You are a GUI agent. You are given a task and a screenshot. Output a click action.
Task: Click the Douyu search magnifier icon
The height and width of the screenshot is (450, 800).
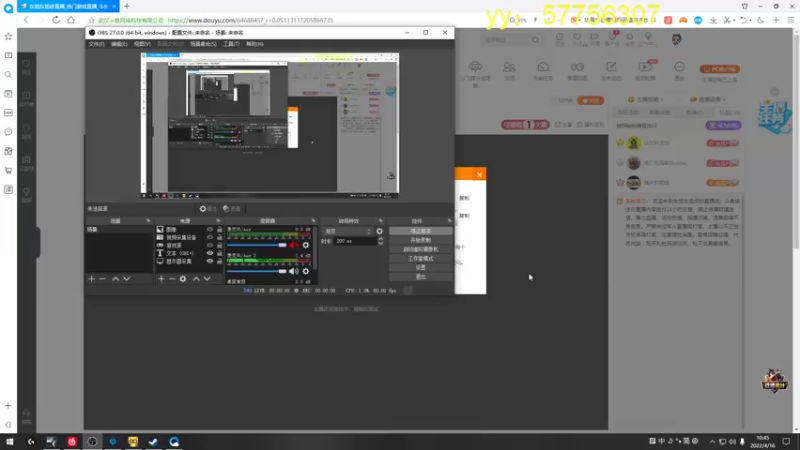pyautogui.click(x=535, y=40)
